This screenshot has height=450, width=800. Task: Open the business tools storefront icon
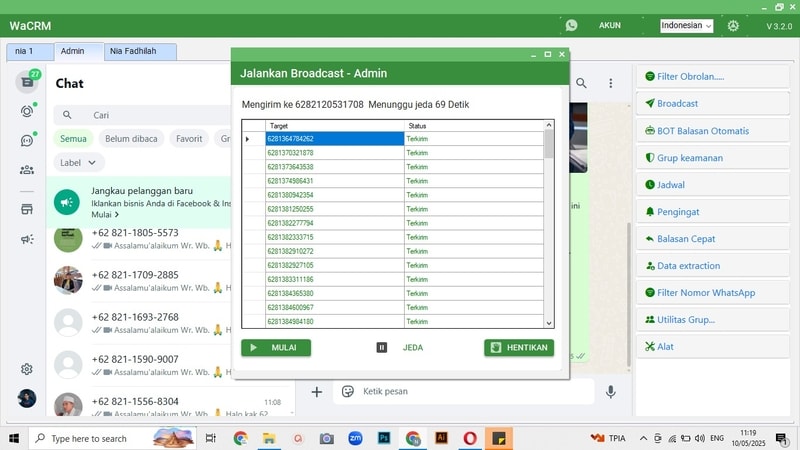tap(27, 209)
